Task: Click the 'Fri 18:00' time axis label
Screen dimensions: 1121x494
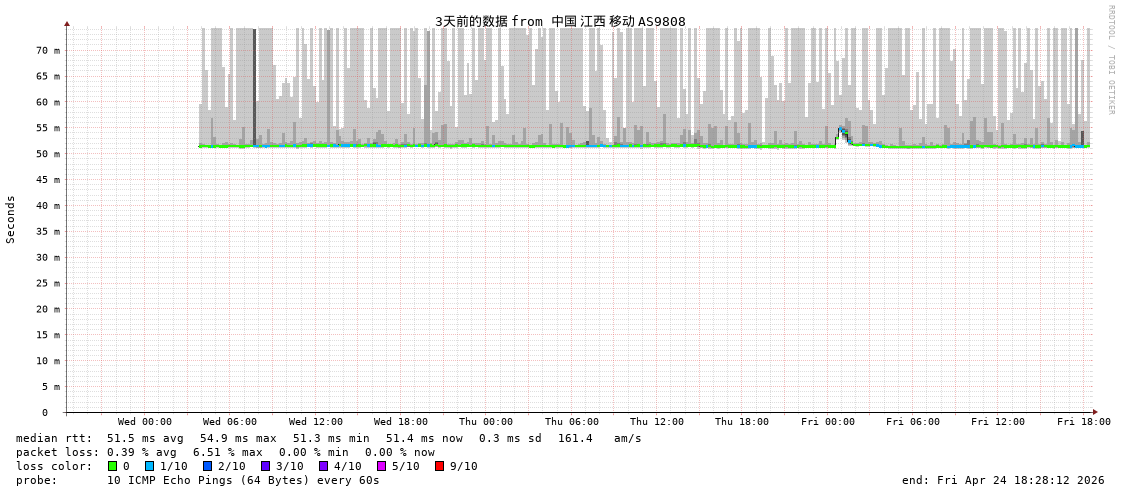Action: (x=1083, y=422)
